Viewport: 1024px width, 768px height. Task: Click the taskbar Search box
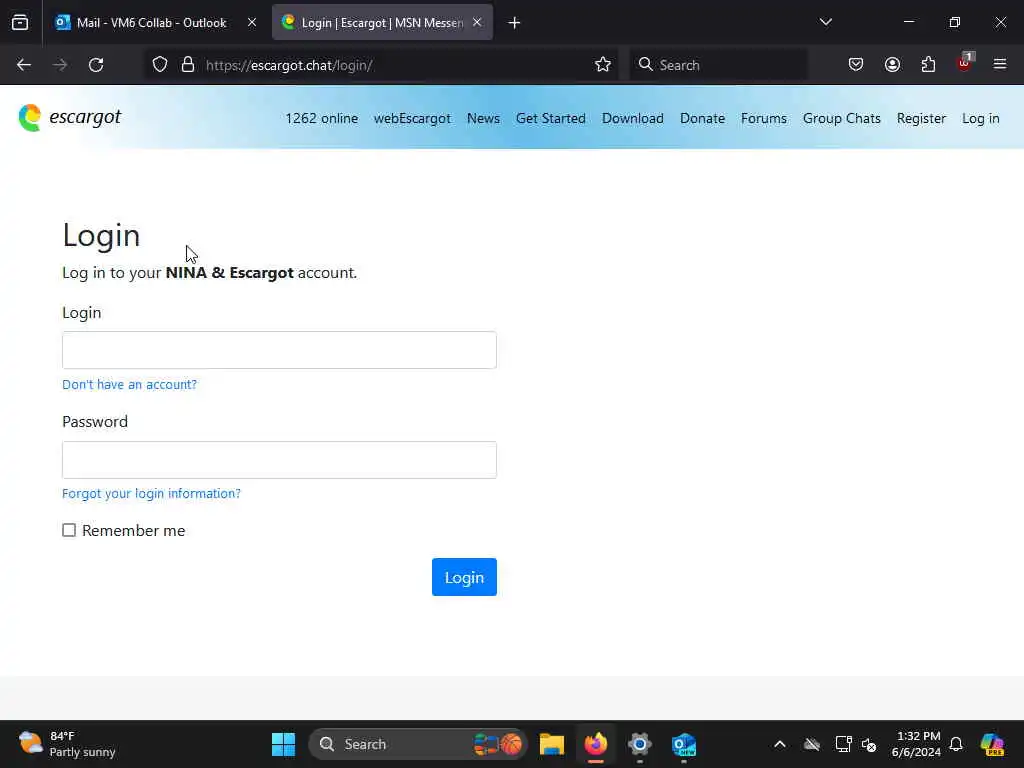[418, 744]
